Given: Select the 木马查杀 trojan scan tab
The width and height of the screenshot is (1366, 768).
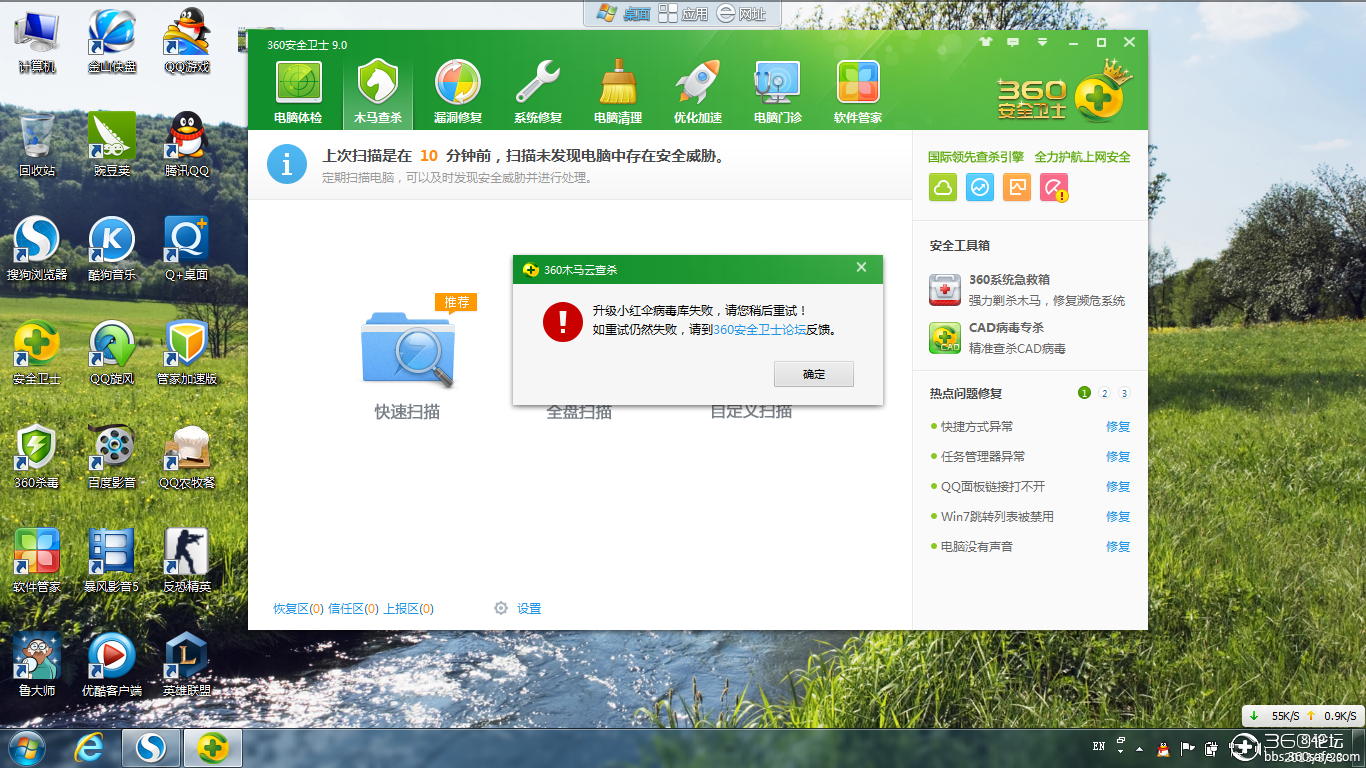Looking at the screenshot, I should 378,93.
